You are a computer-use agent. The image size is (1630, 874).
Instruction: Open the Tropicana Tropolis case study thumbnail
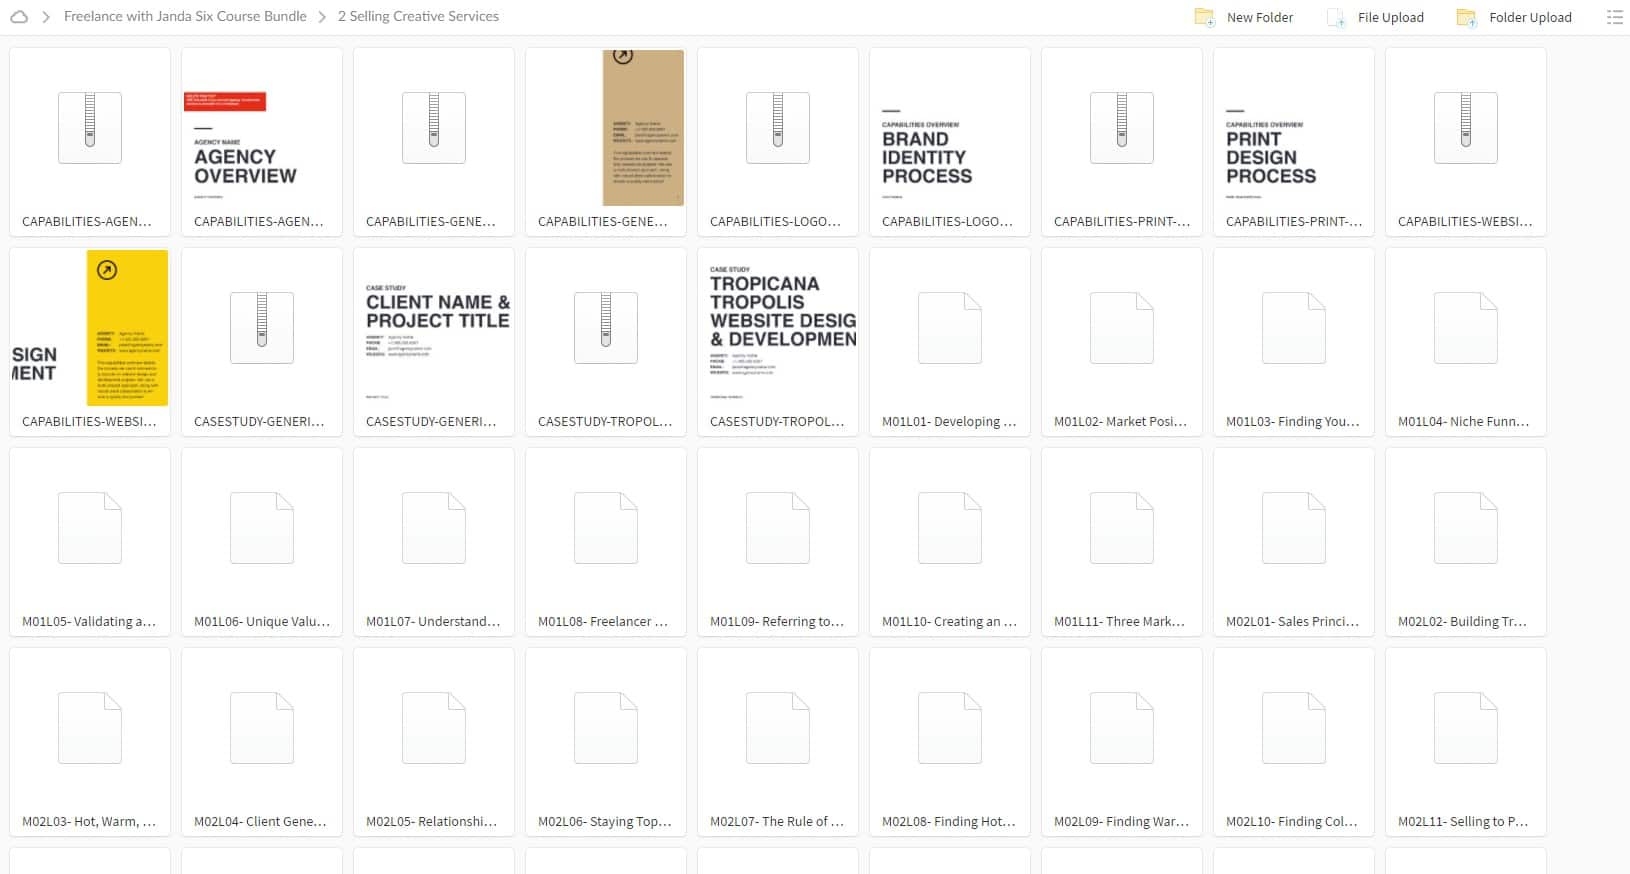coord(778,328)
